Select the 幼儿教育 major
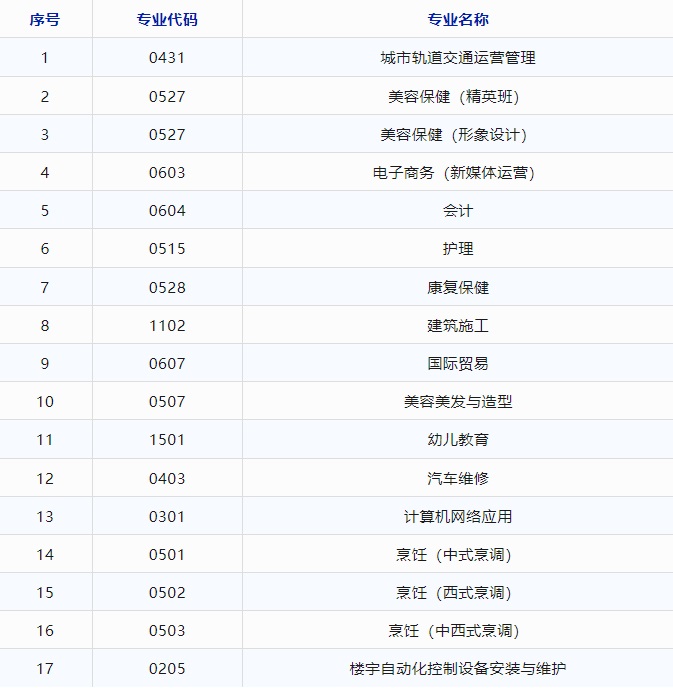This screenshot has width=673, height=688. tap(457, 440)
